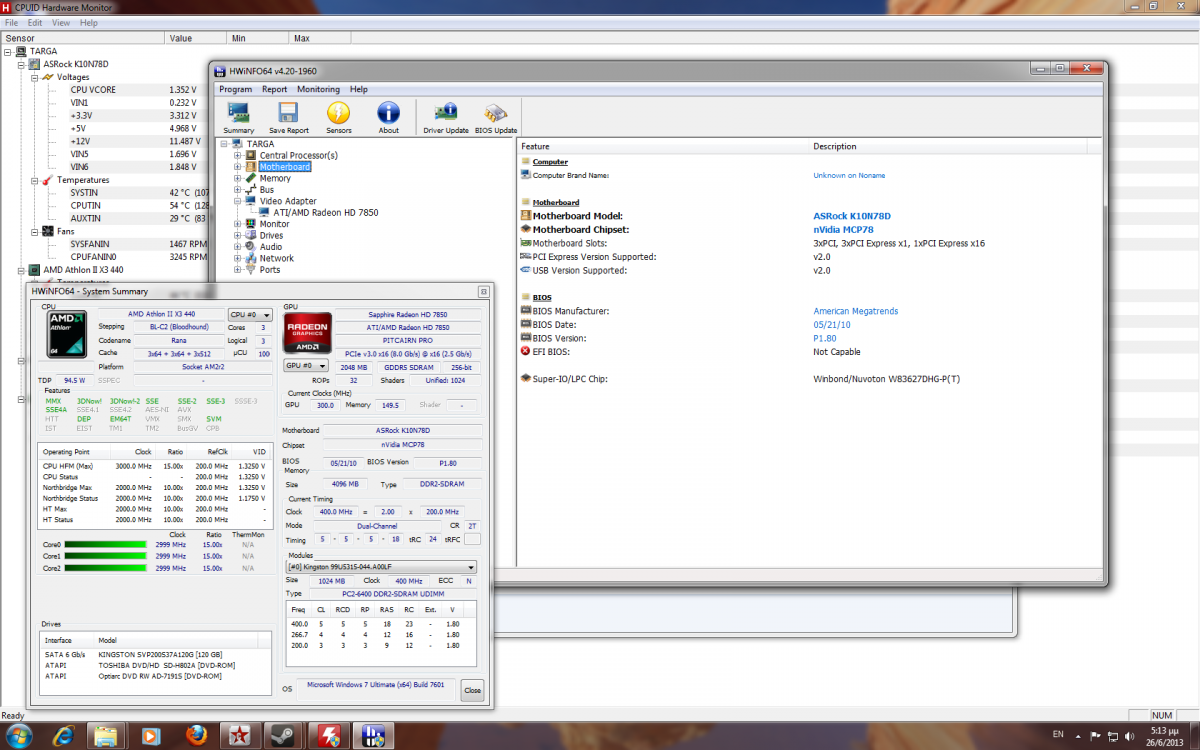Collapse the ASRock K10N78D node in HWMonitor
The width and height of the screenshot is (1200, 750).
(22, 64)
